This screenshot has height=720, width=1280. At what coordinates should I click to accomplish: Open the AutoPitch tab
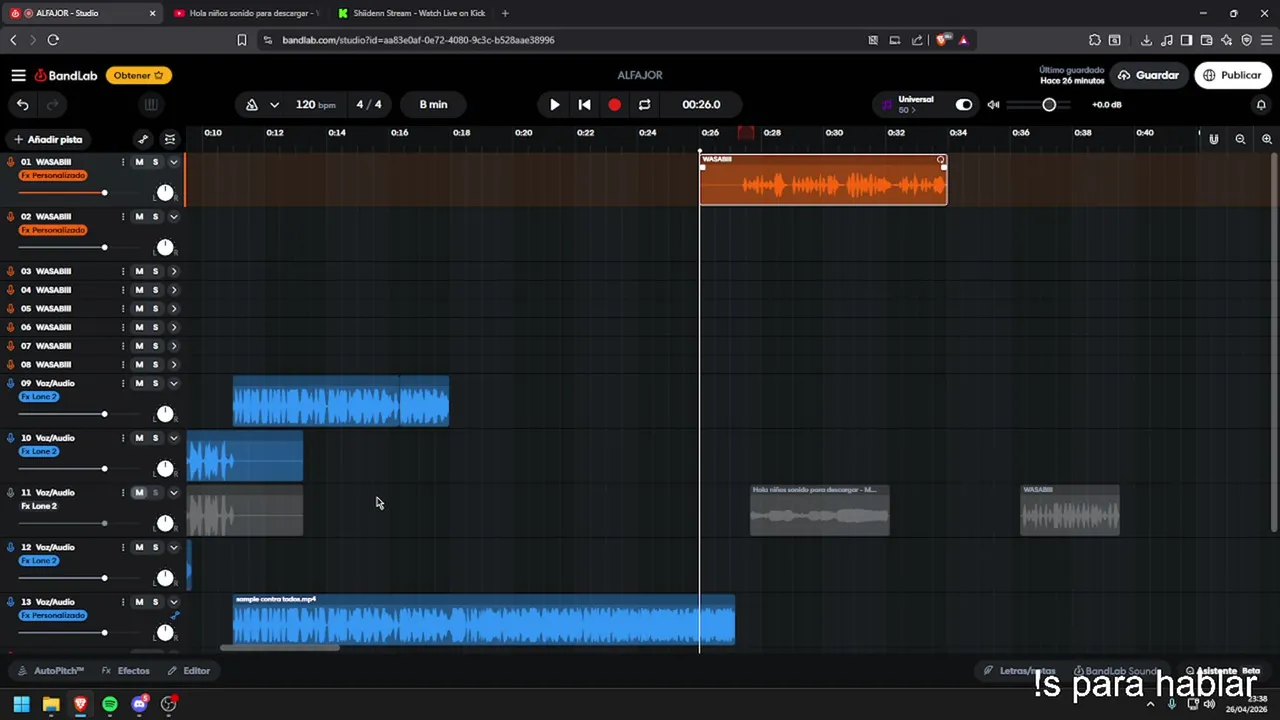(x=51, y=671)
